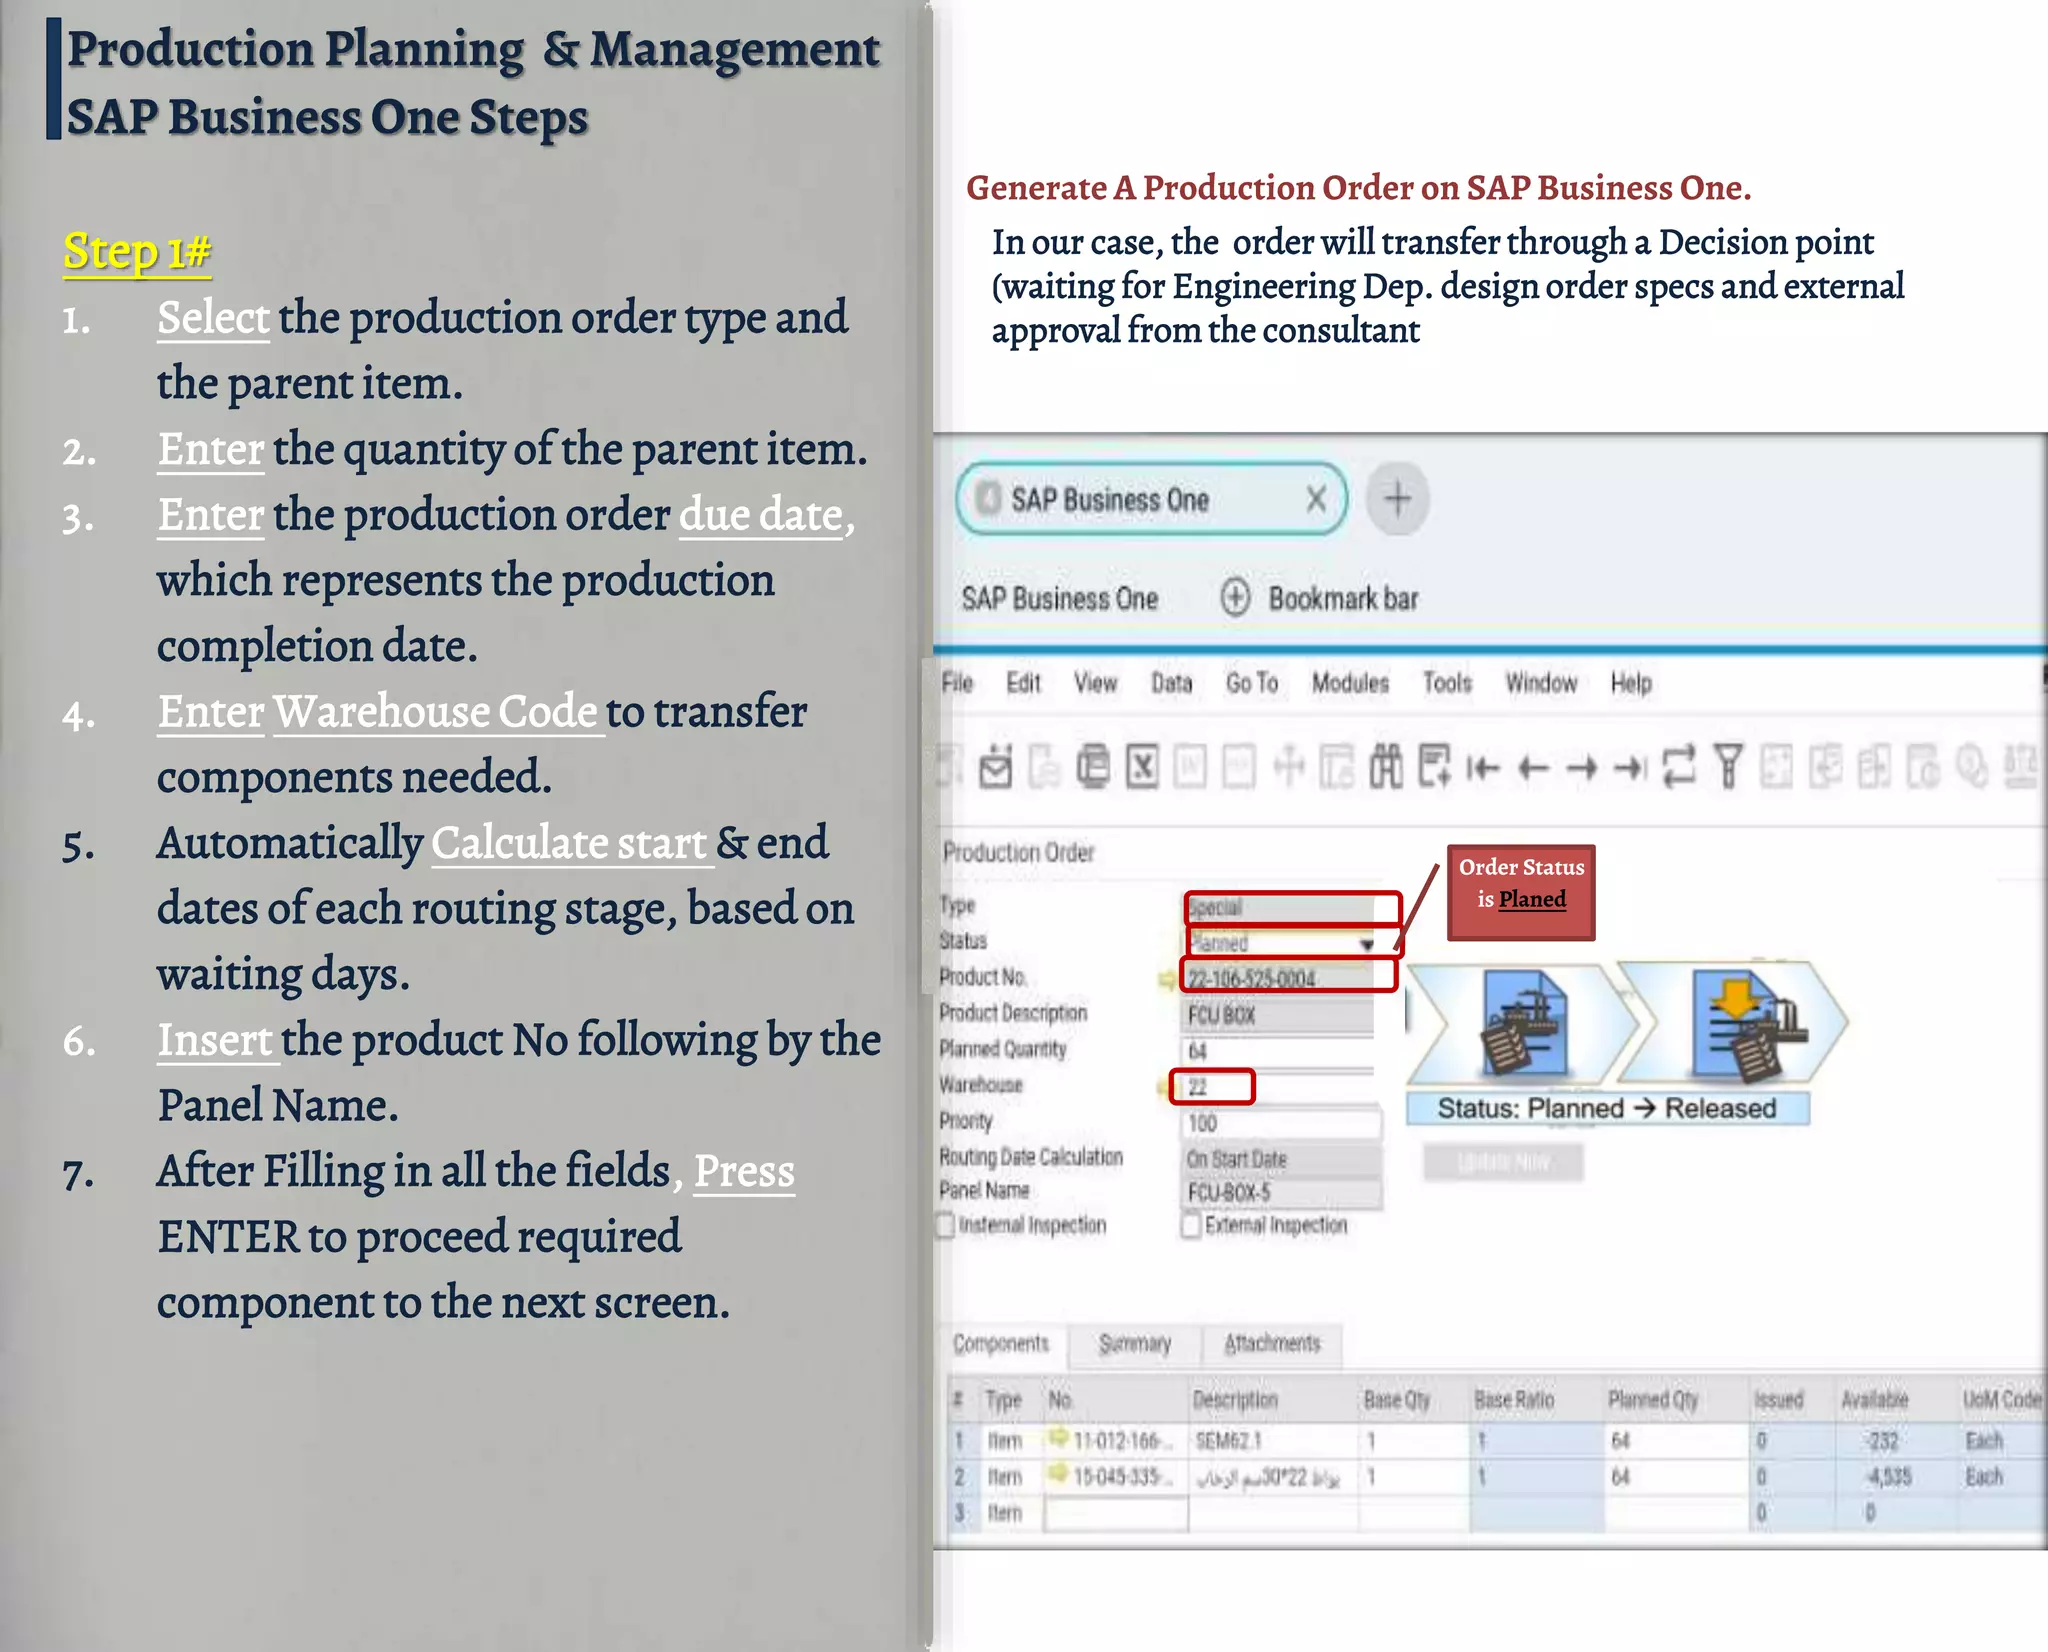This screenshot has height=1652, width=2048.
Task: Click link arrow of item 15-045-335 row
Action: tap(1058, 1475)
